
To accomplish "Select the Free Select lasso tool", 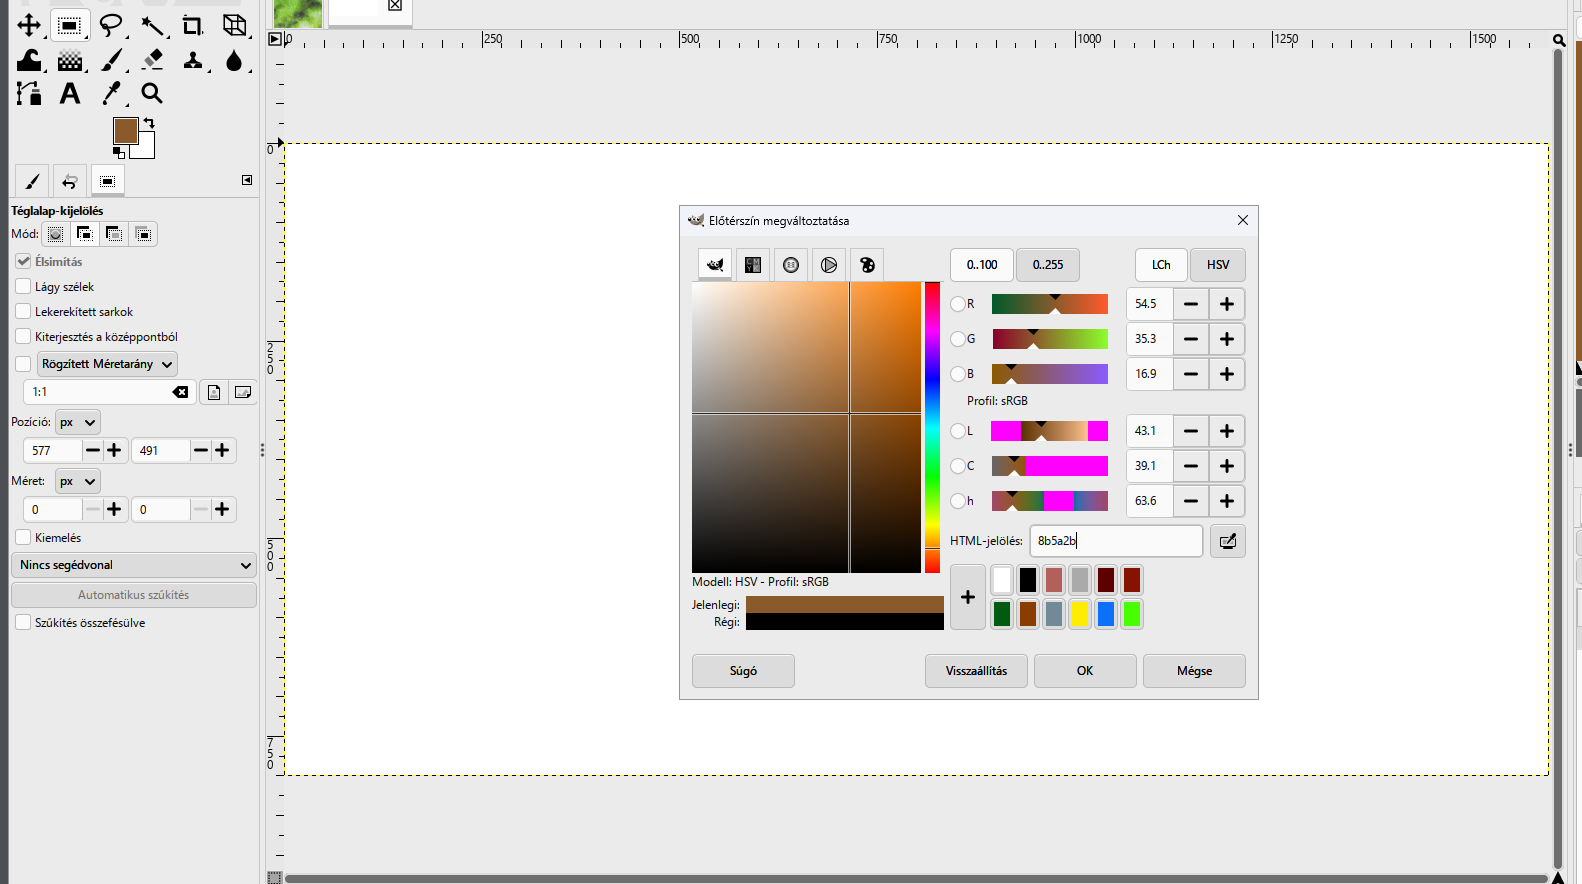I will [111, 25].
